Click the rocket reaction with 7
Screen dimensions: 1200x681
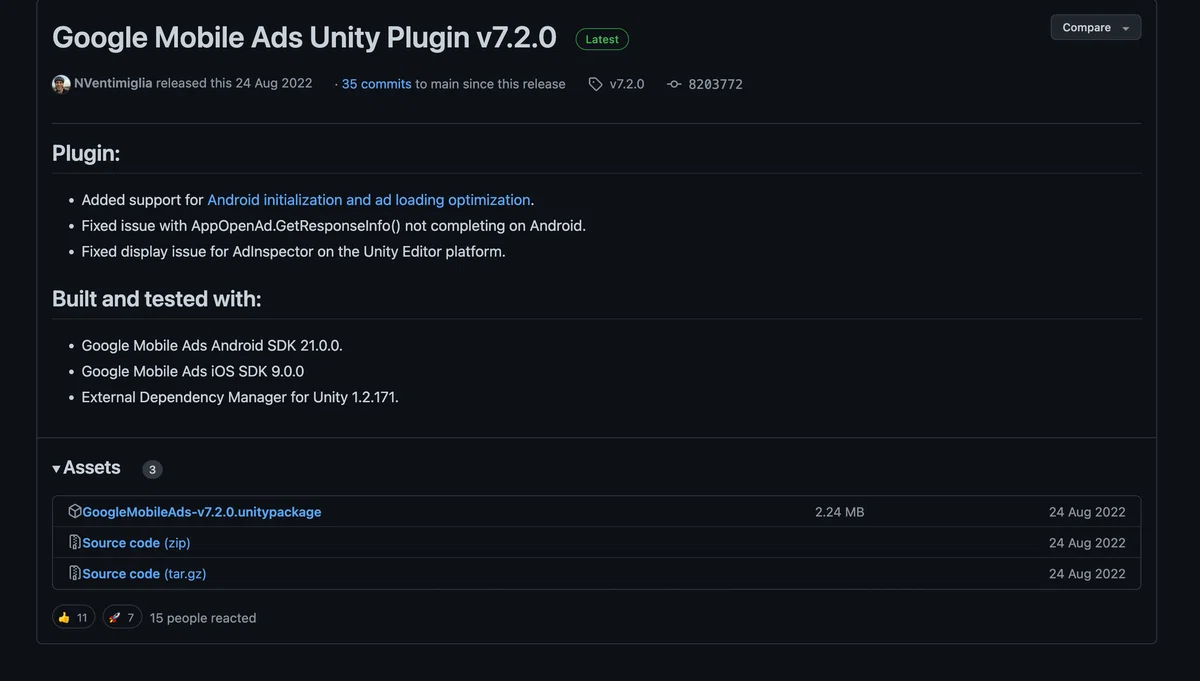tap(122, 618)
